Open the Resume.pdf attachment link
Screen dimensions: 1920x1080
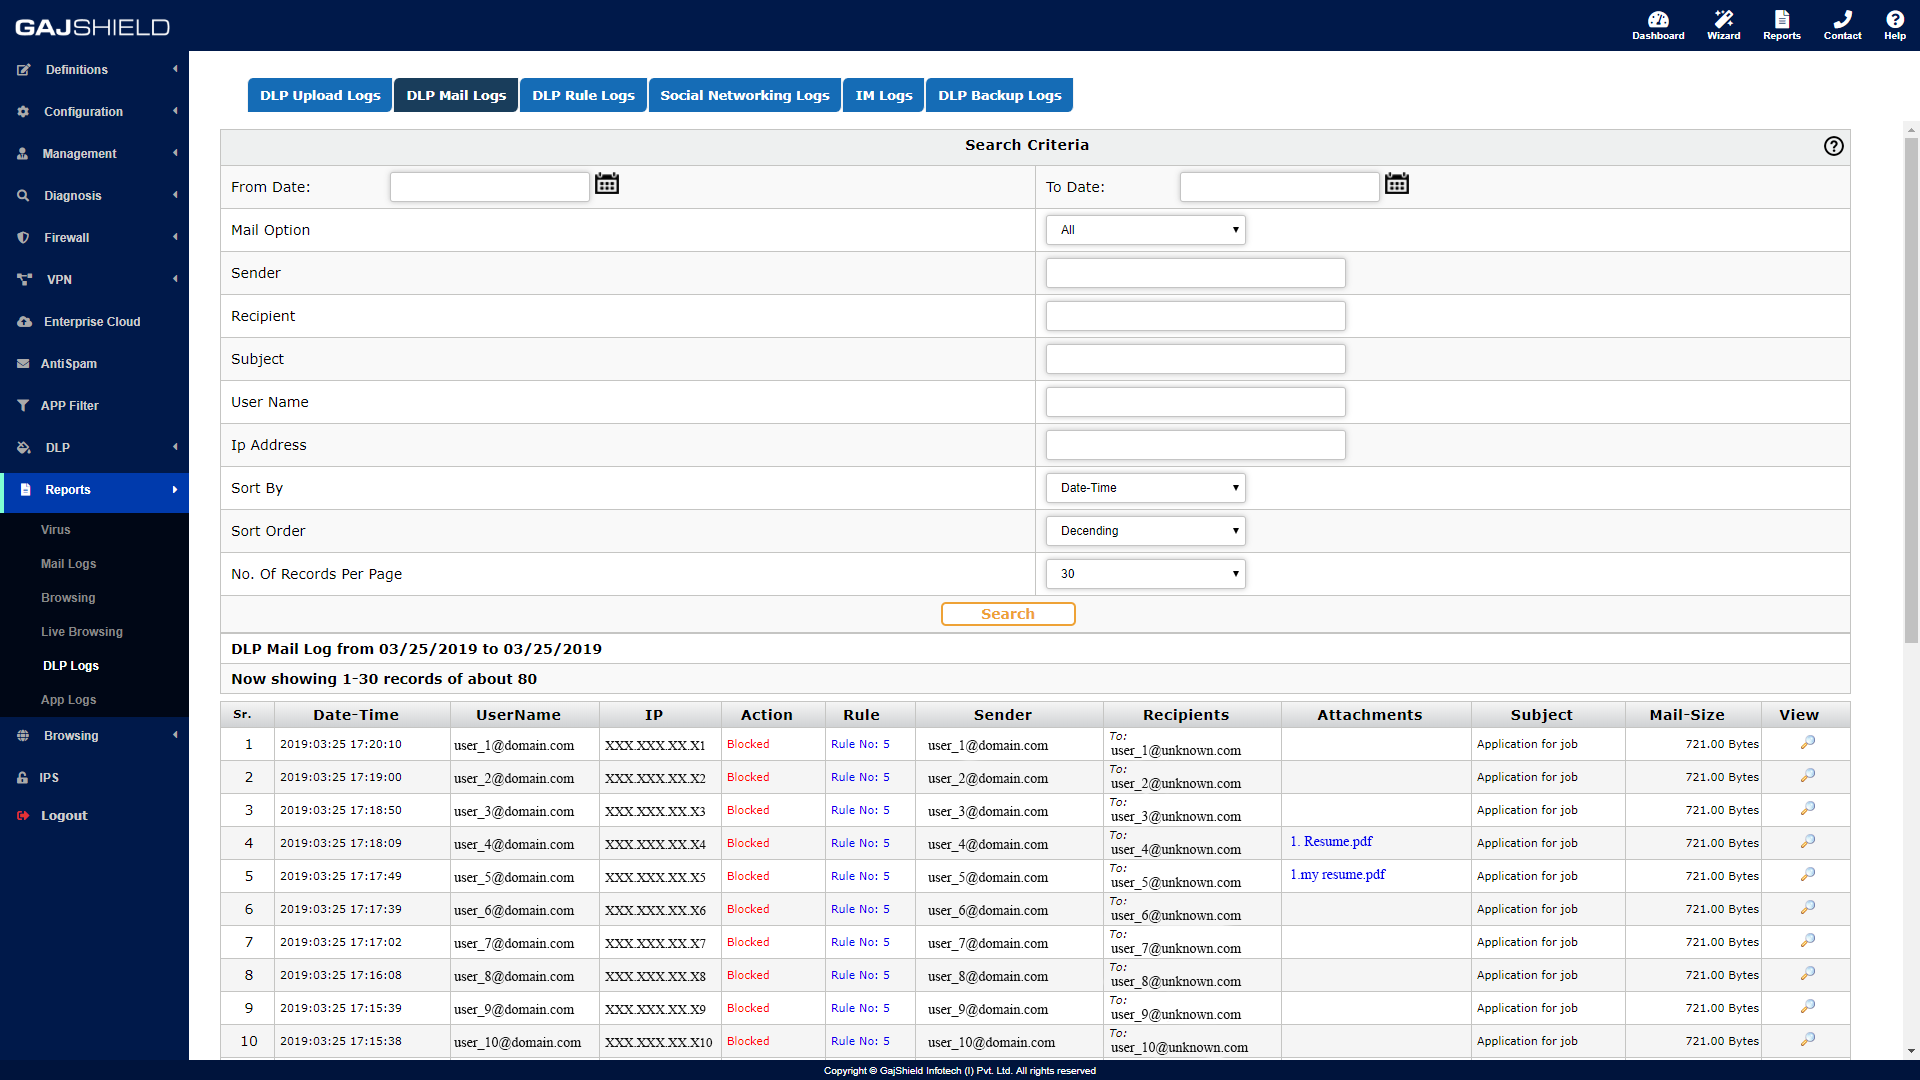1331,842
